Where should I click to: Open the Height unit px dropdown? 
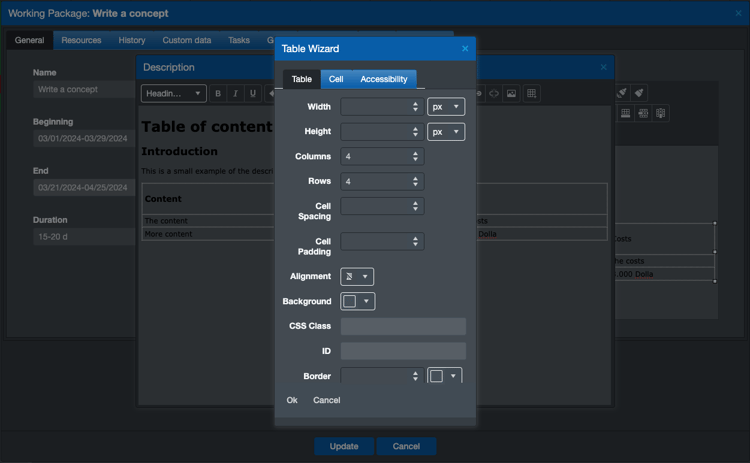[x=446, y=132]
